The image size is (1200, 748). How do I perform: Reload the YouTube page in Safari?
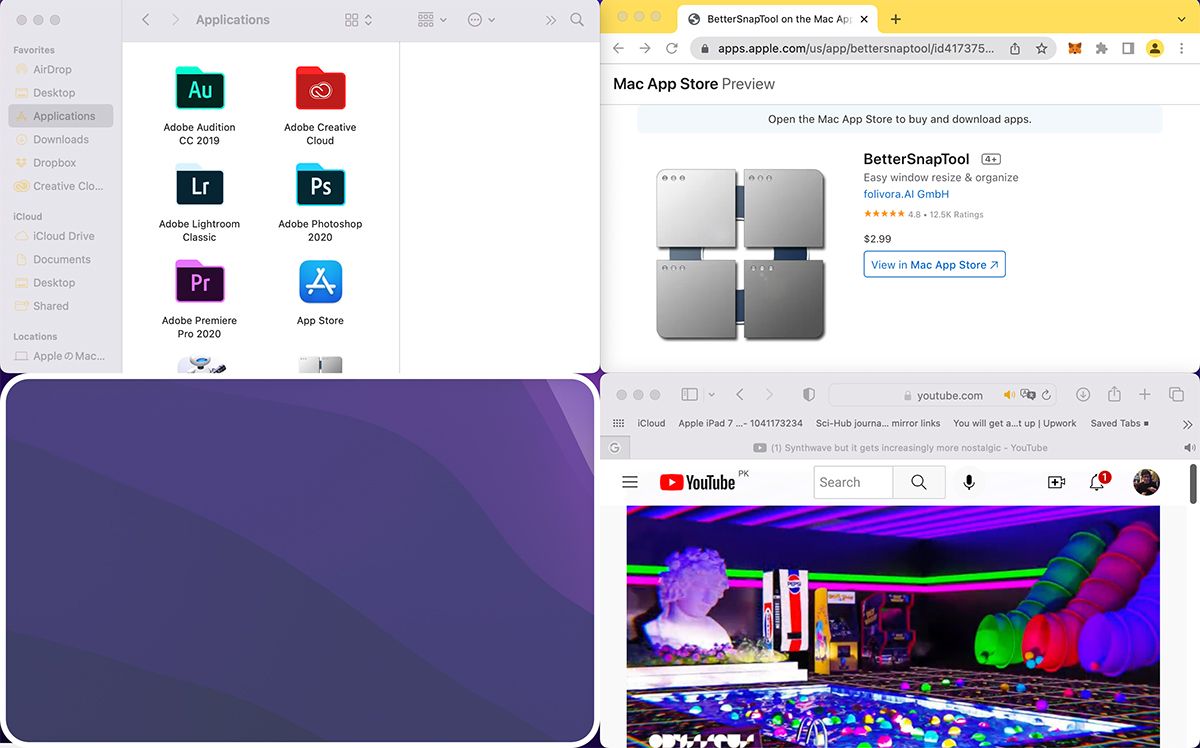click(1046, 395)
